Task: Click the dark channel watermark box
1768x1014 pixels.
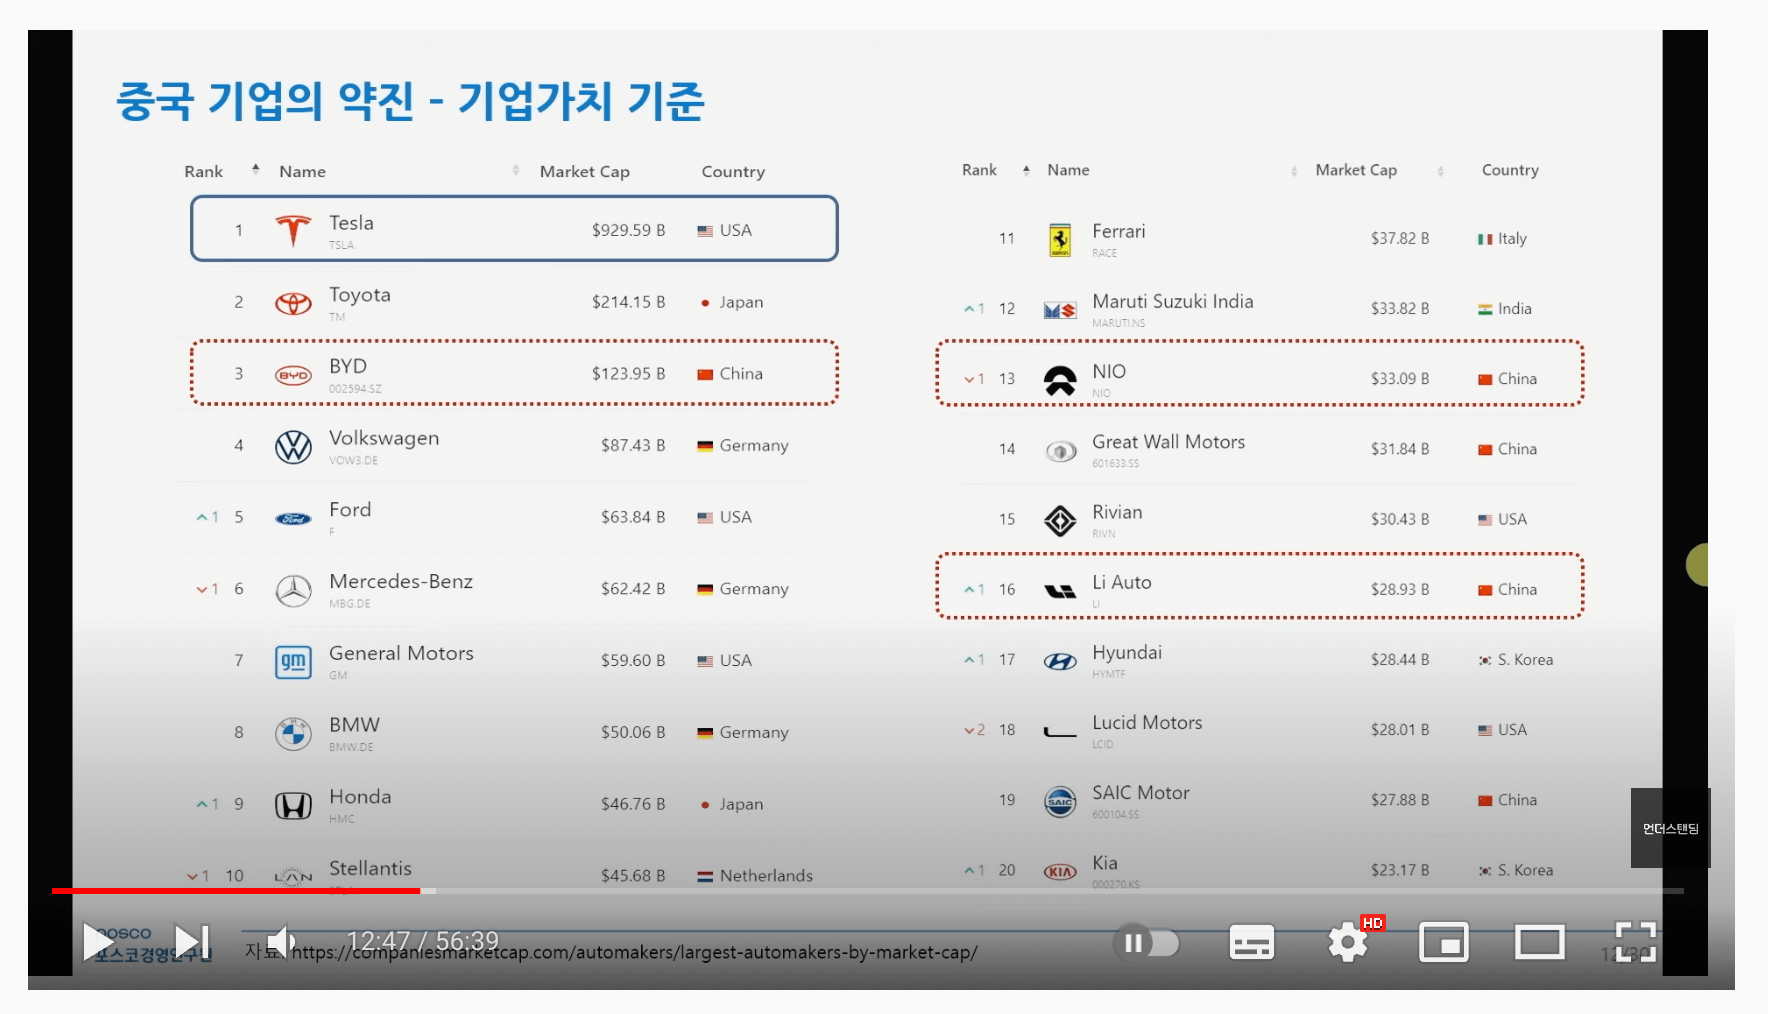Action: click(x=1670, y=828)
